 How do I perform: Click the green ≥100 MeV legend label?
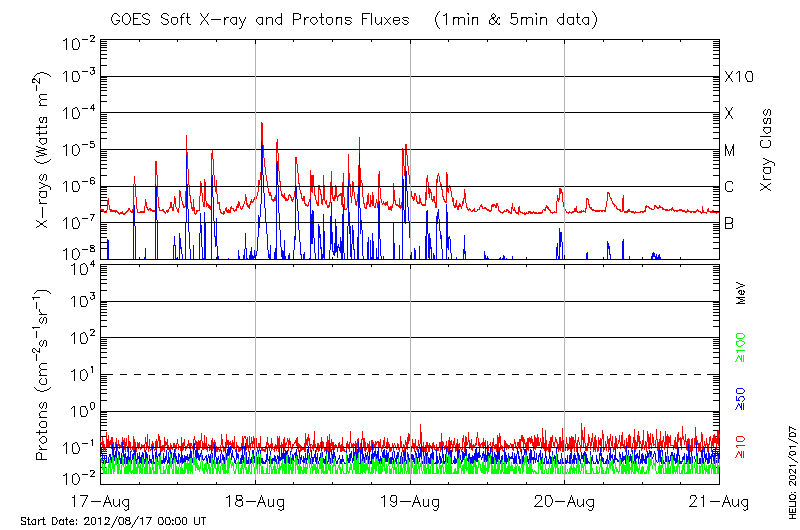(x=742, y=349)
